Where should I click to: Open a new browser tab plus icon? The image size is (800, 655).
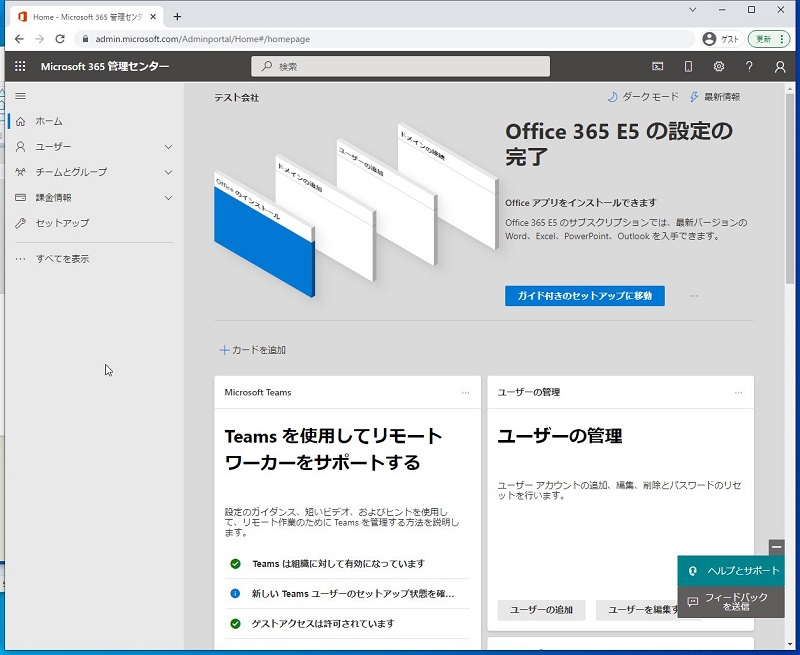[177, 17]
